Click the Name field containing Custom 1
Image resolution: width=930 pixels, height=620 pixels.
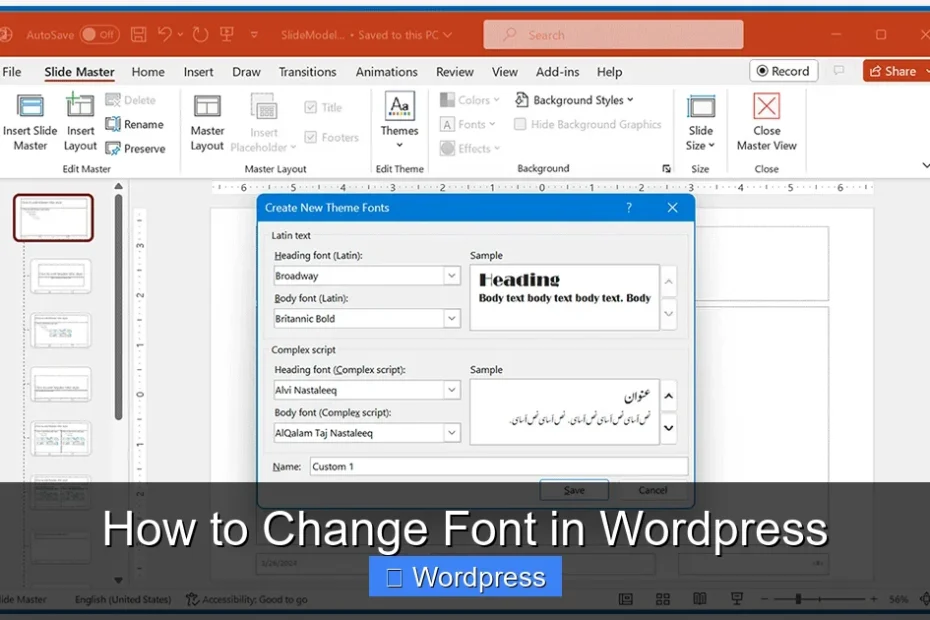(498, 466)
